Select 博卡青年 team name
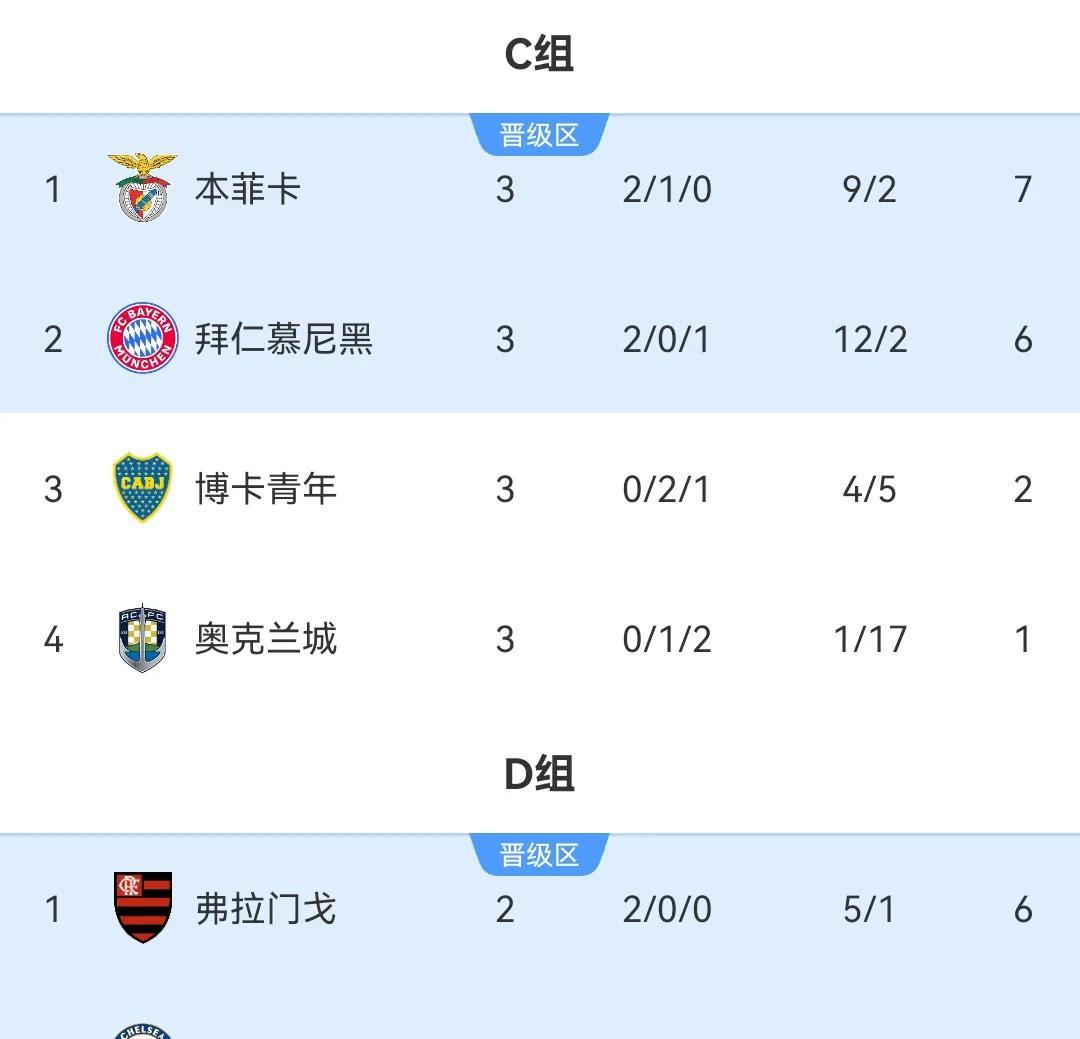The width and height of the screenshot is (1080, 1039). [266, 489]
